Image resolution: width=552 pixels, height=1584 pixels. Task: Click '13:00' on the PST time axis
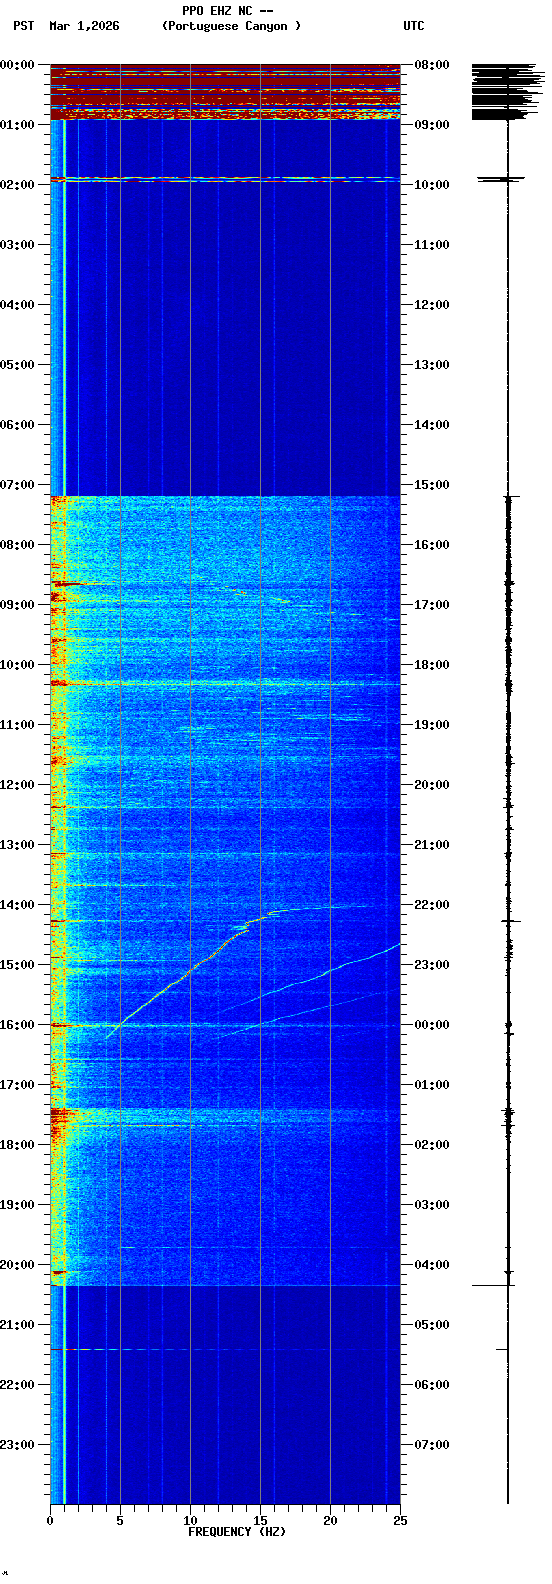[x=18, y=845]
